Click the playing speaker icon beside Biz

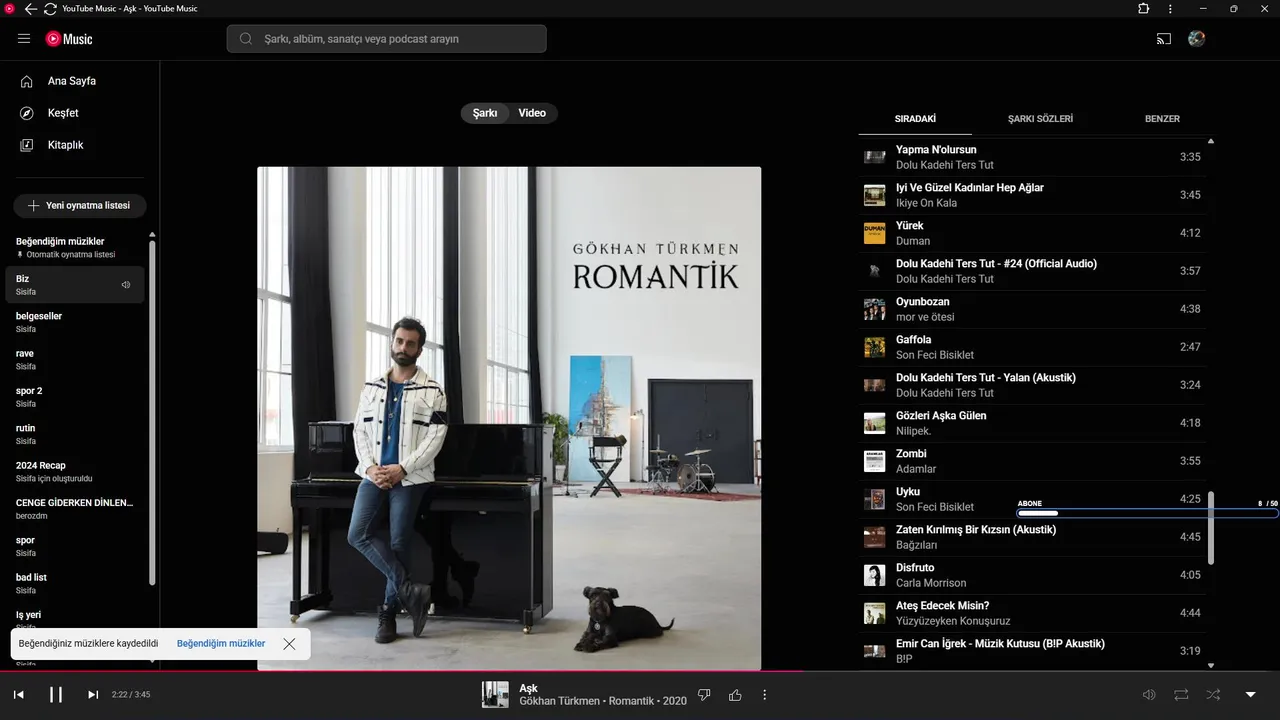pos(126,285)
